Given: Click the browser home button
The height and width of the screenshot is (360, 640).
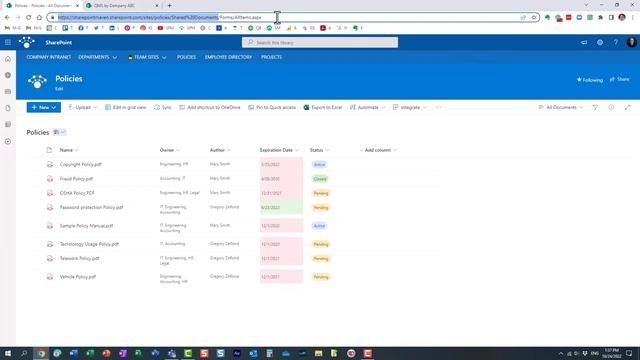Looking at the screenshot, I should [39, 18].
